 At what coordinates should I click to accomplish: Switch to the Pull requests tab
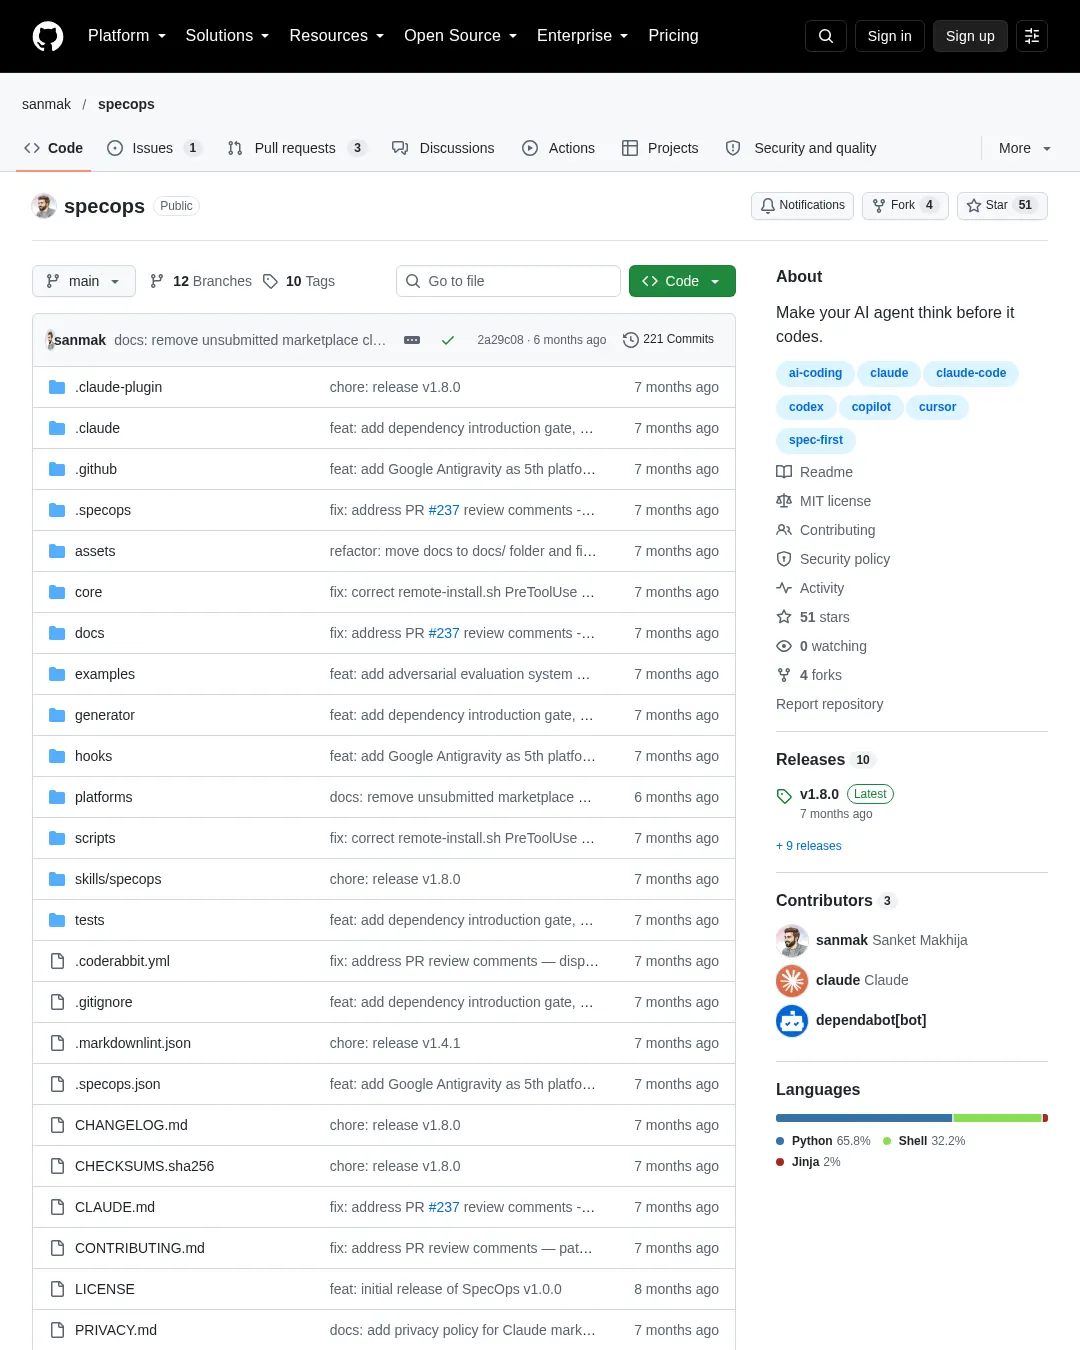pyautogui.click(x=297, y=148)
